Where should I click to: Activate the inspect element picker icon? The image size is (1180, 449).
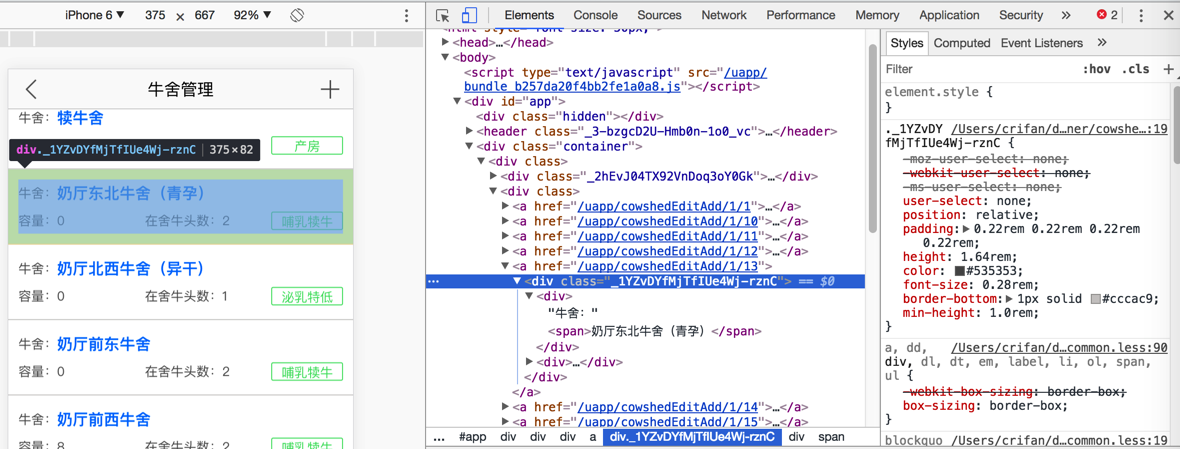click(442, 15)
